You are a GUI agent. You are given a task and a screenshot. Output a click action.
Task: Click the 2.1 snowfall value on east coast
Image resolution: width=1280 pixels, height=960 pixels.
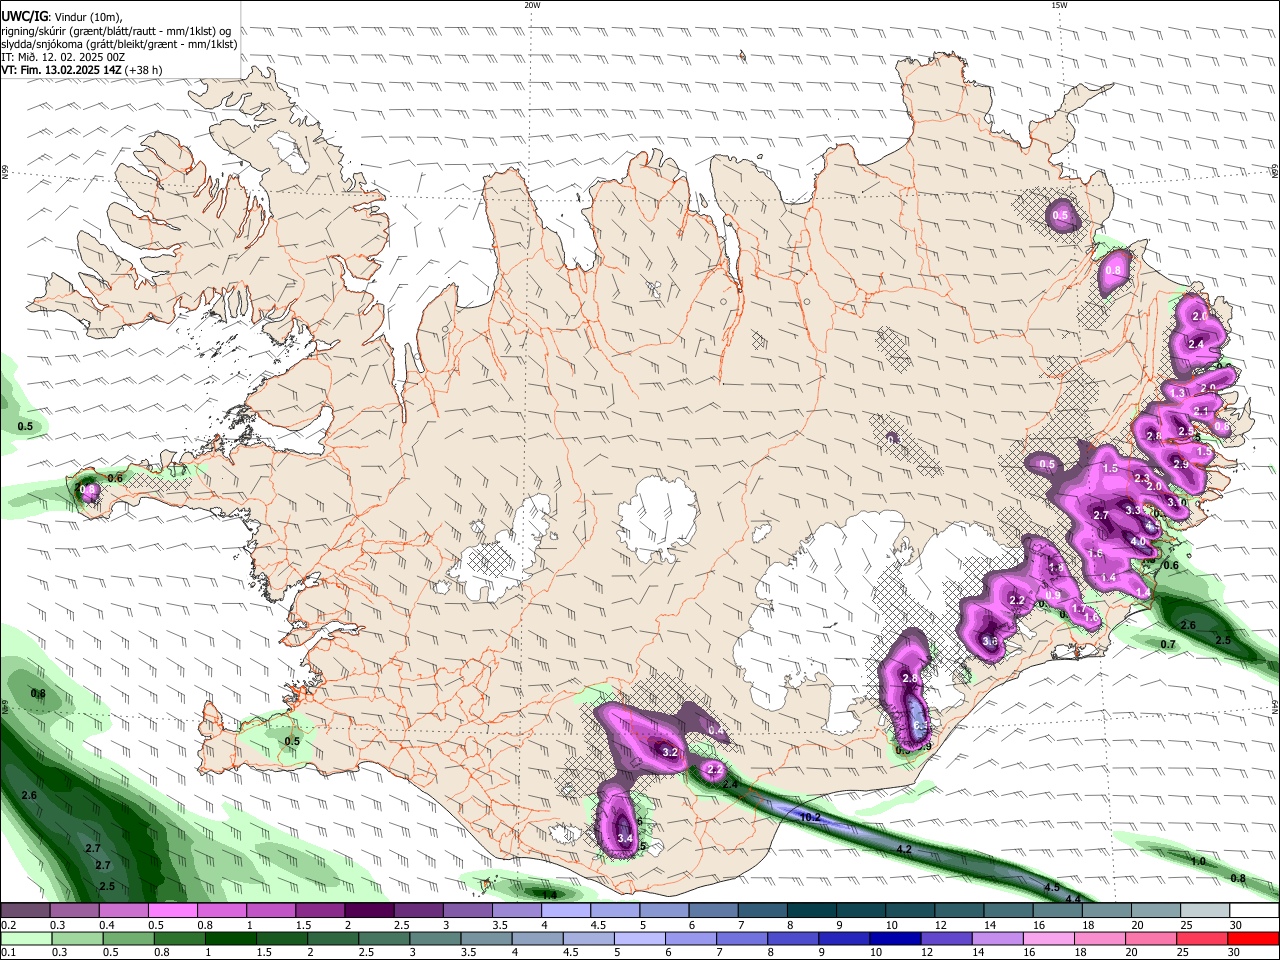tap(1202, 412)
